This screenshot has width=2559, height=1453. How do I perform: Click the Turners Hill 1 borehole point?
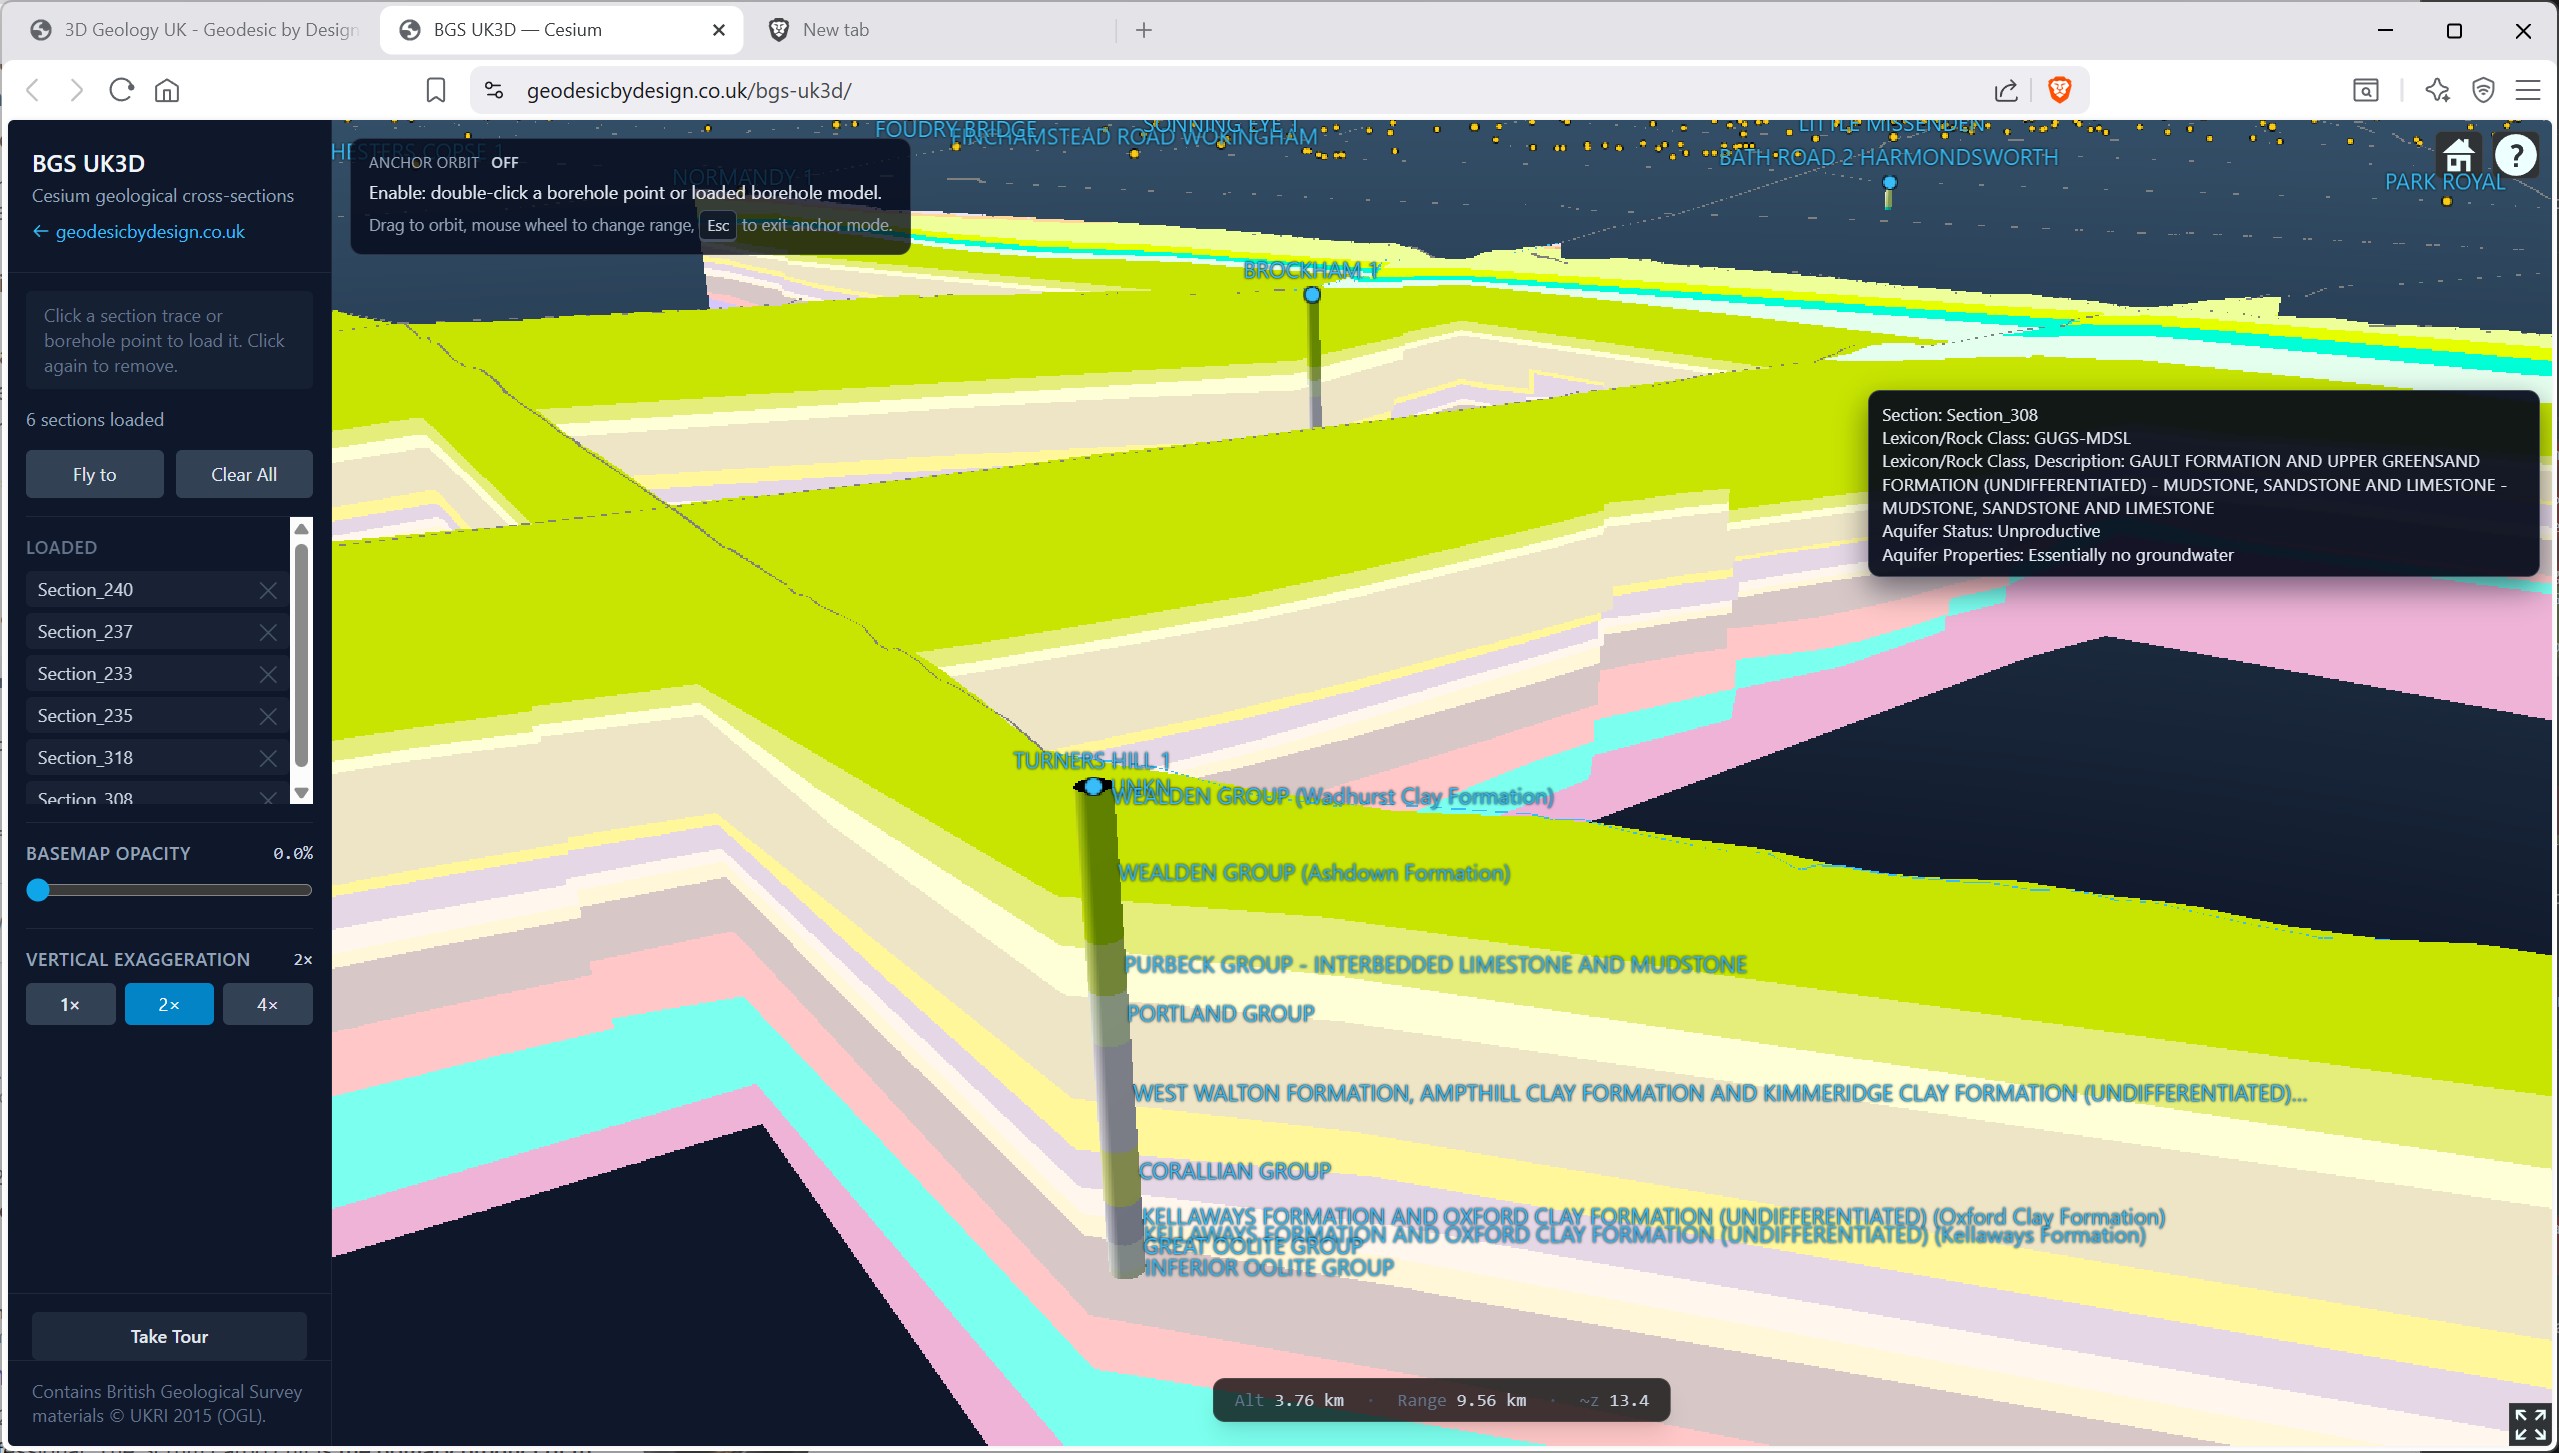point(1094,787)
